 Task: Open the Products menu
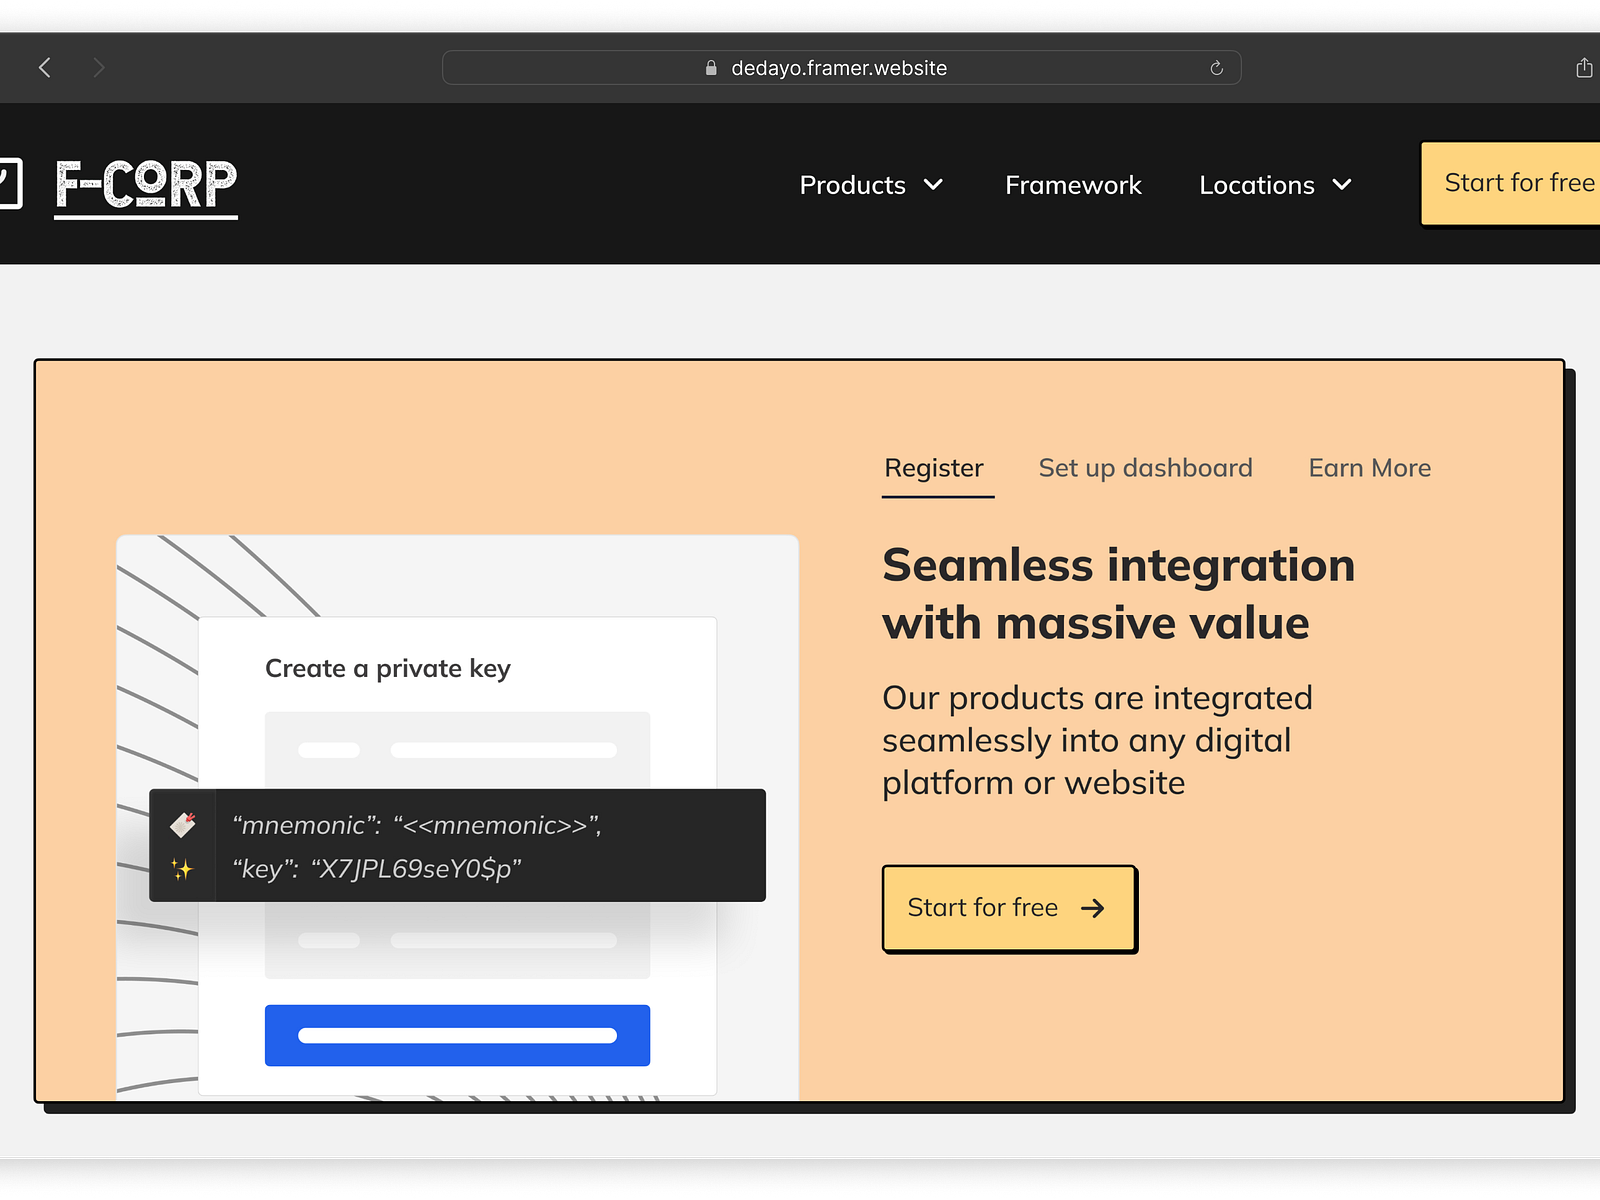point(853,185)
